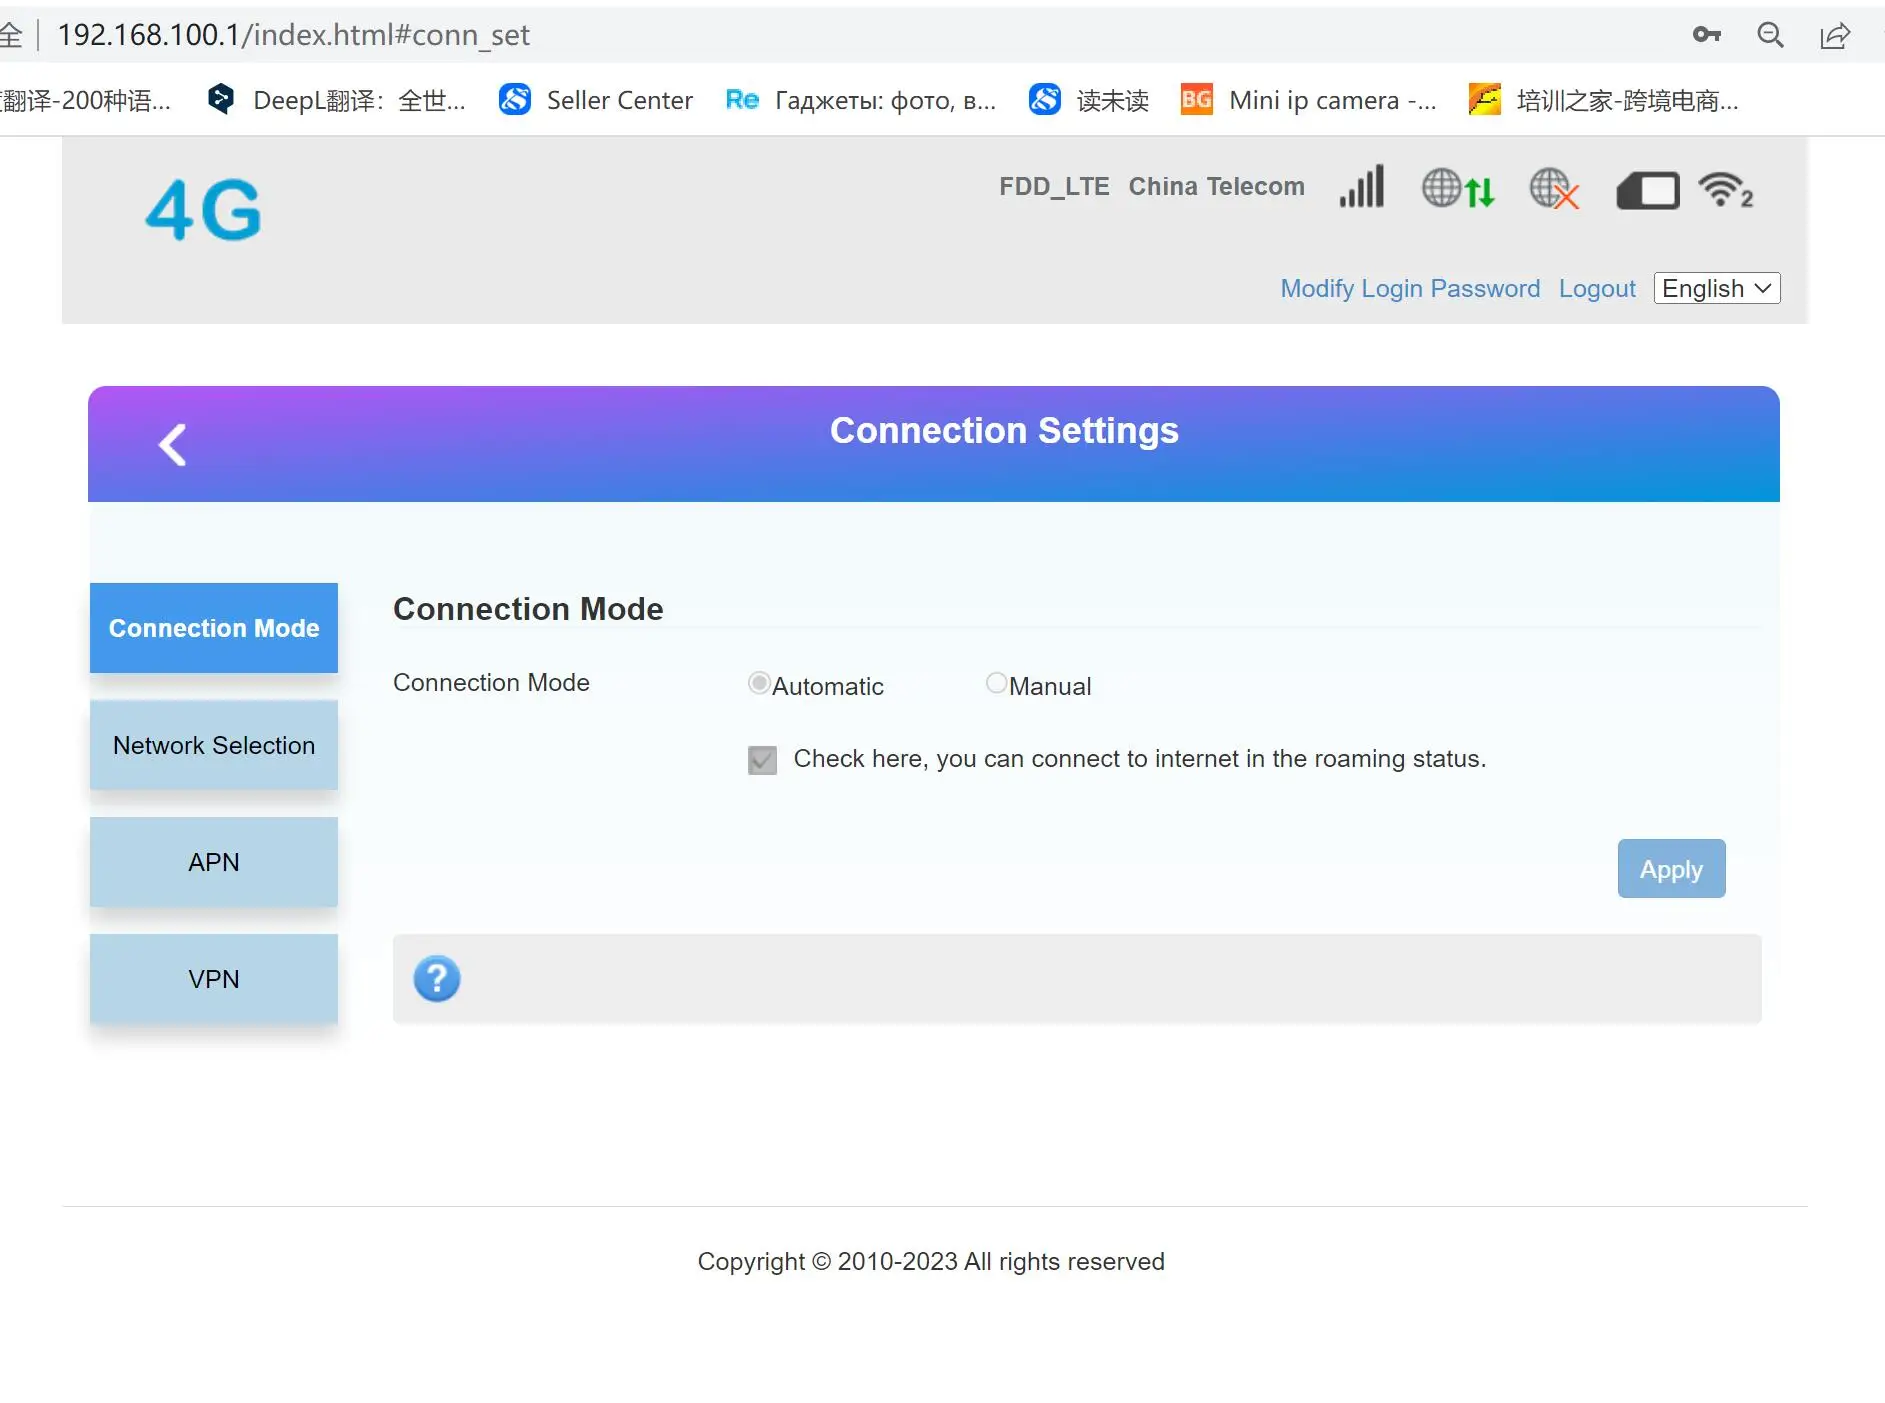The image size is (1885, 1403).
Task: Open the DeepL翻译 bookmark
Action: point(336,100)
